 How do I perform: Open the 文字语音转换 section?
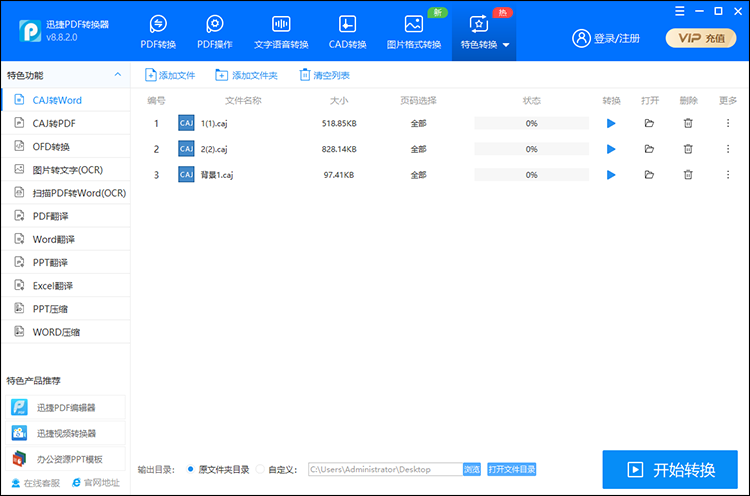coord(281,32)
